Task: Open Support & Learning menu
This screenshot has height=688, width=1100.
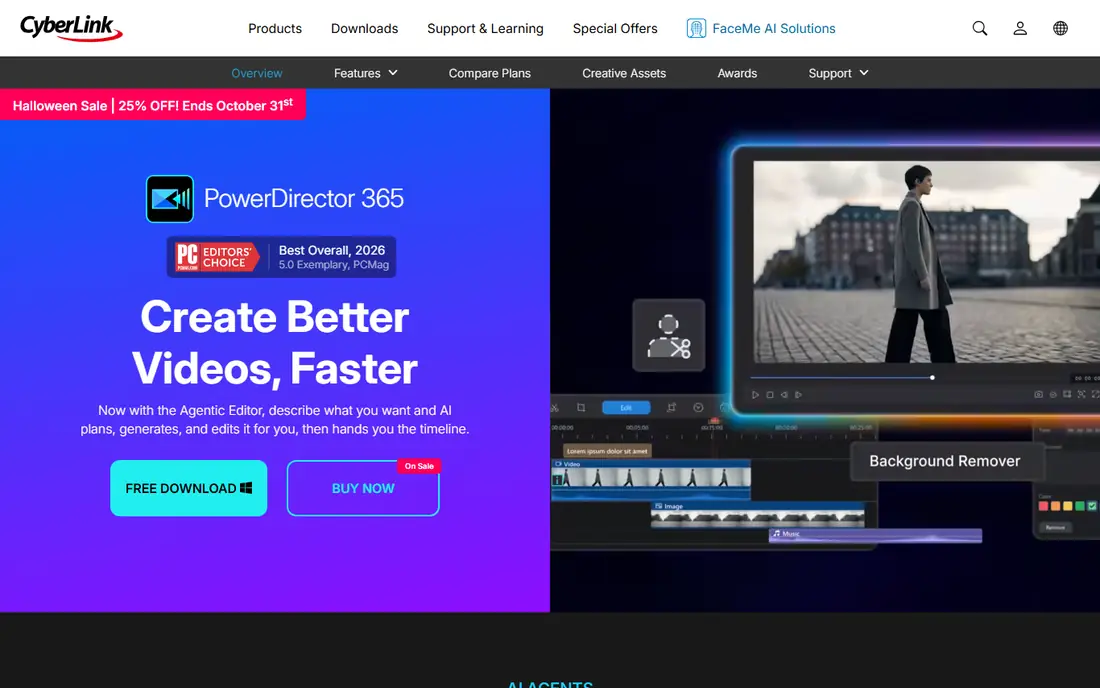Action: click(485, 28)
